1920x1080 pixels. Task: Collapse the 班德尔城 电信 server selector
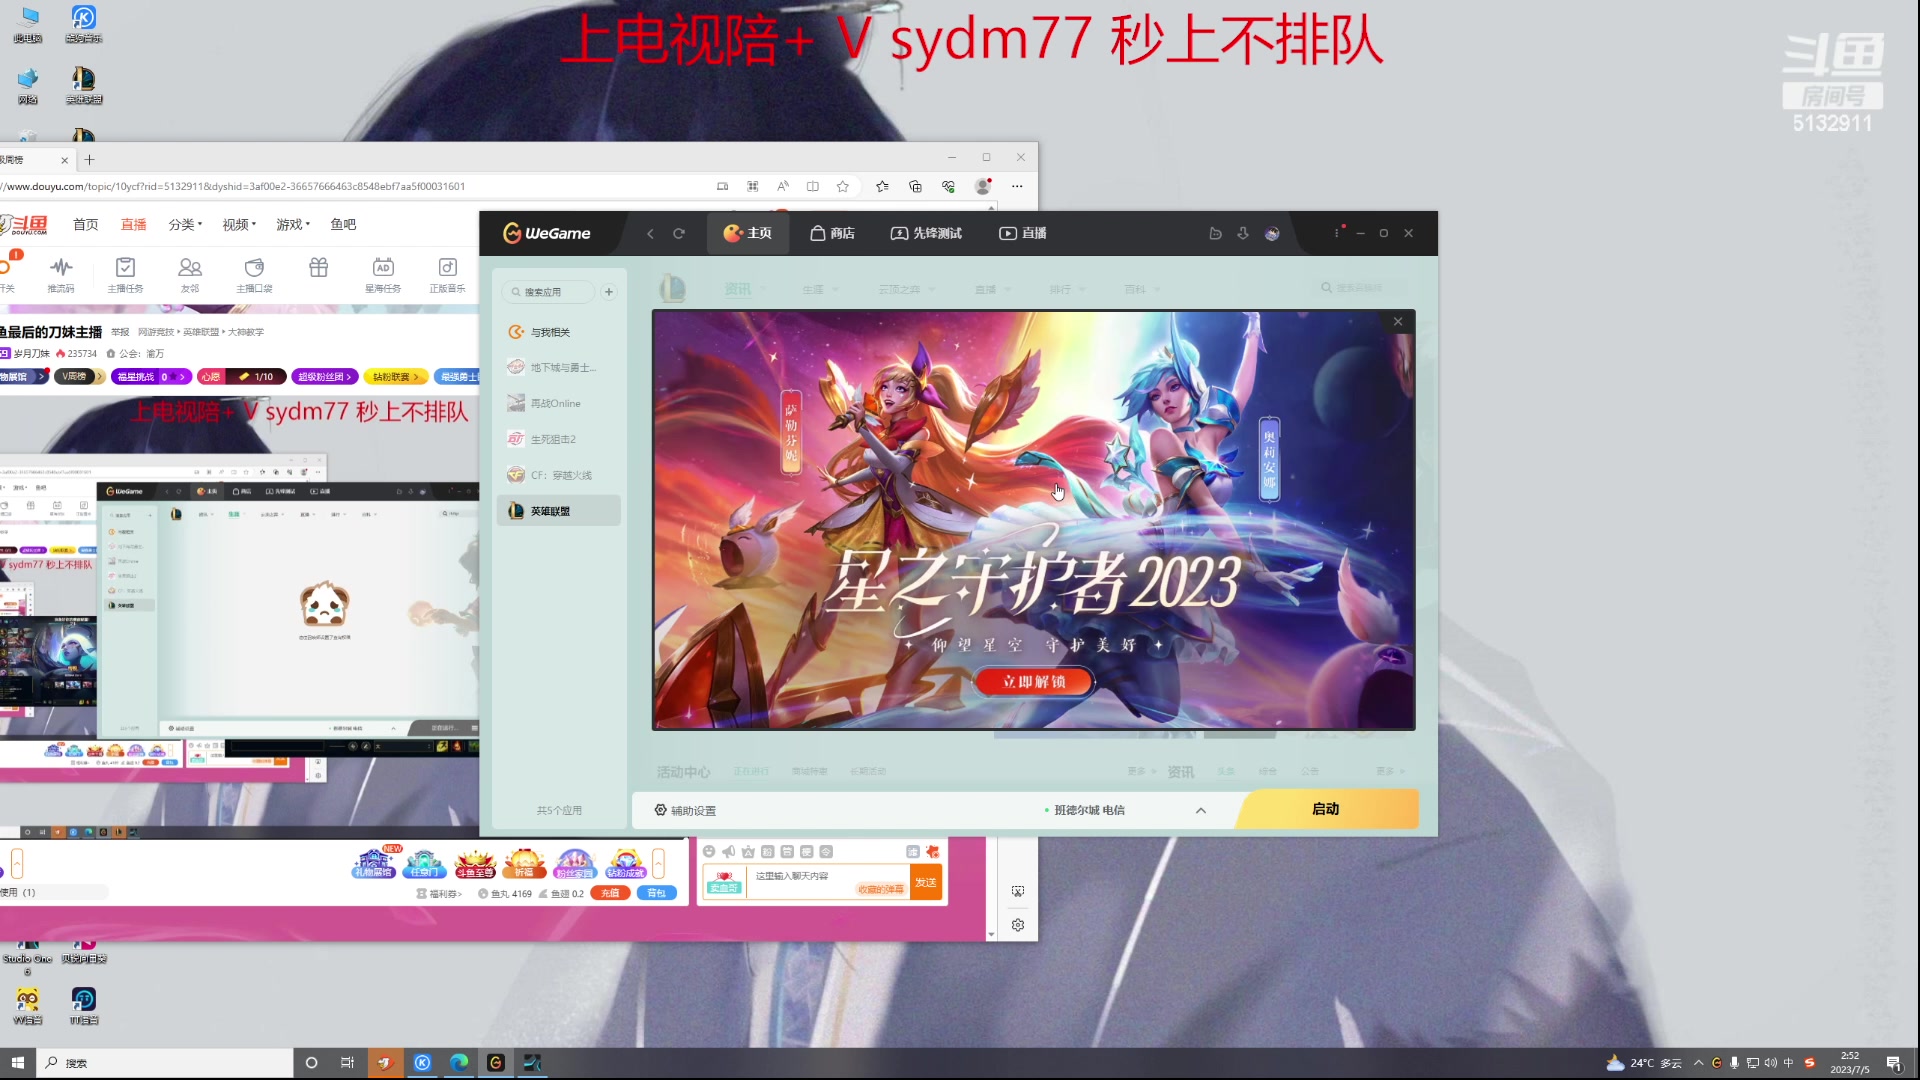coord(1200,810)
